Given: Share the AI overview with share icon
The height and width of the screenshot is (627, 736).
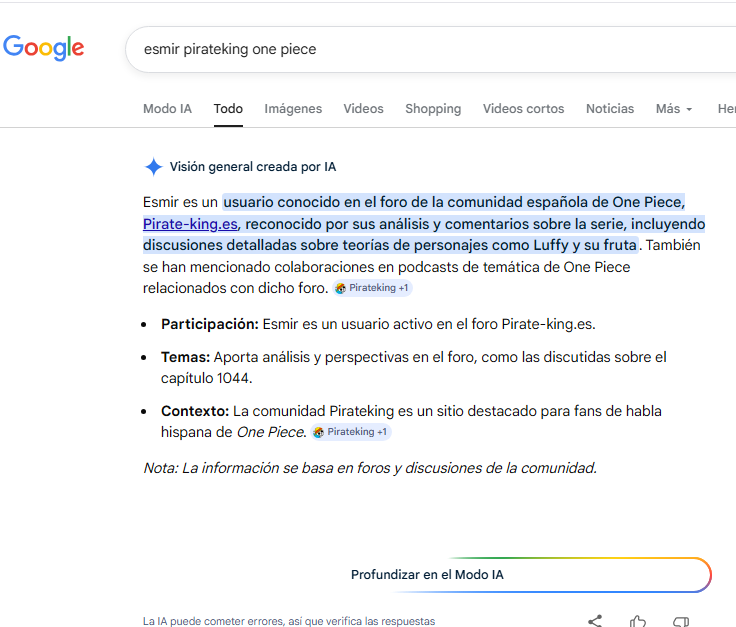Looking at the screenshot, I should tap(595, 621).
